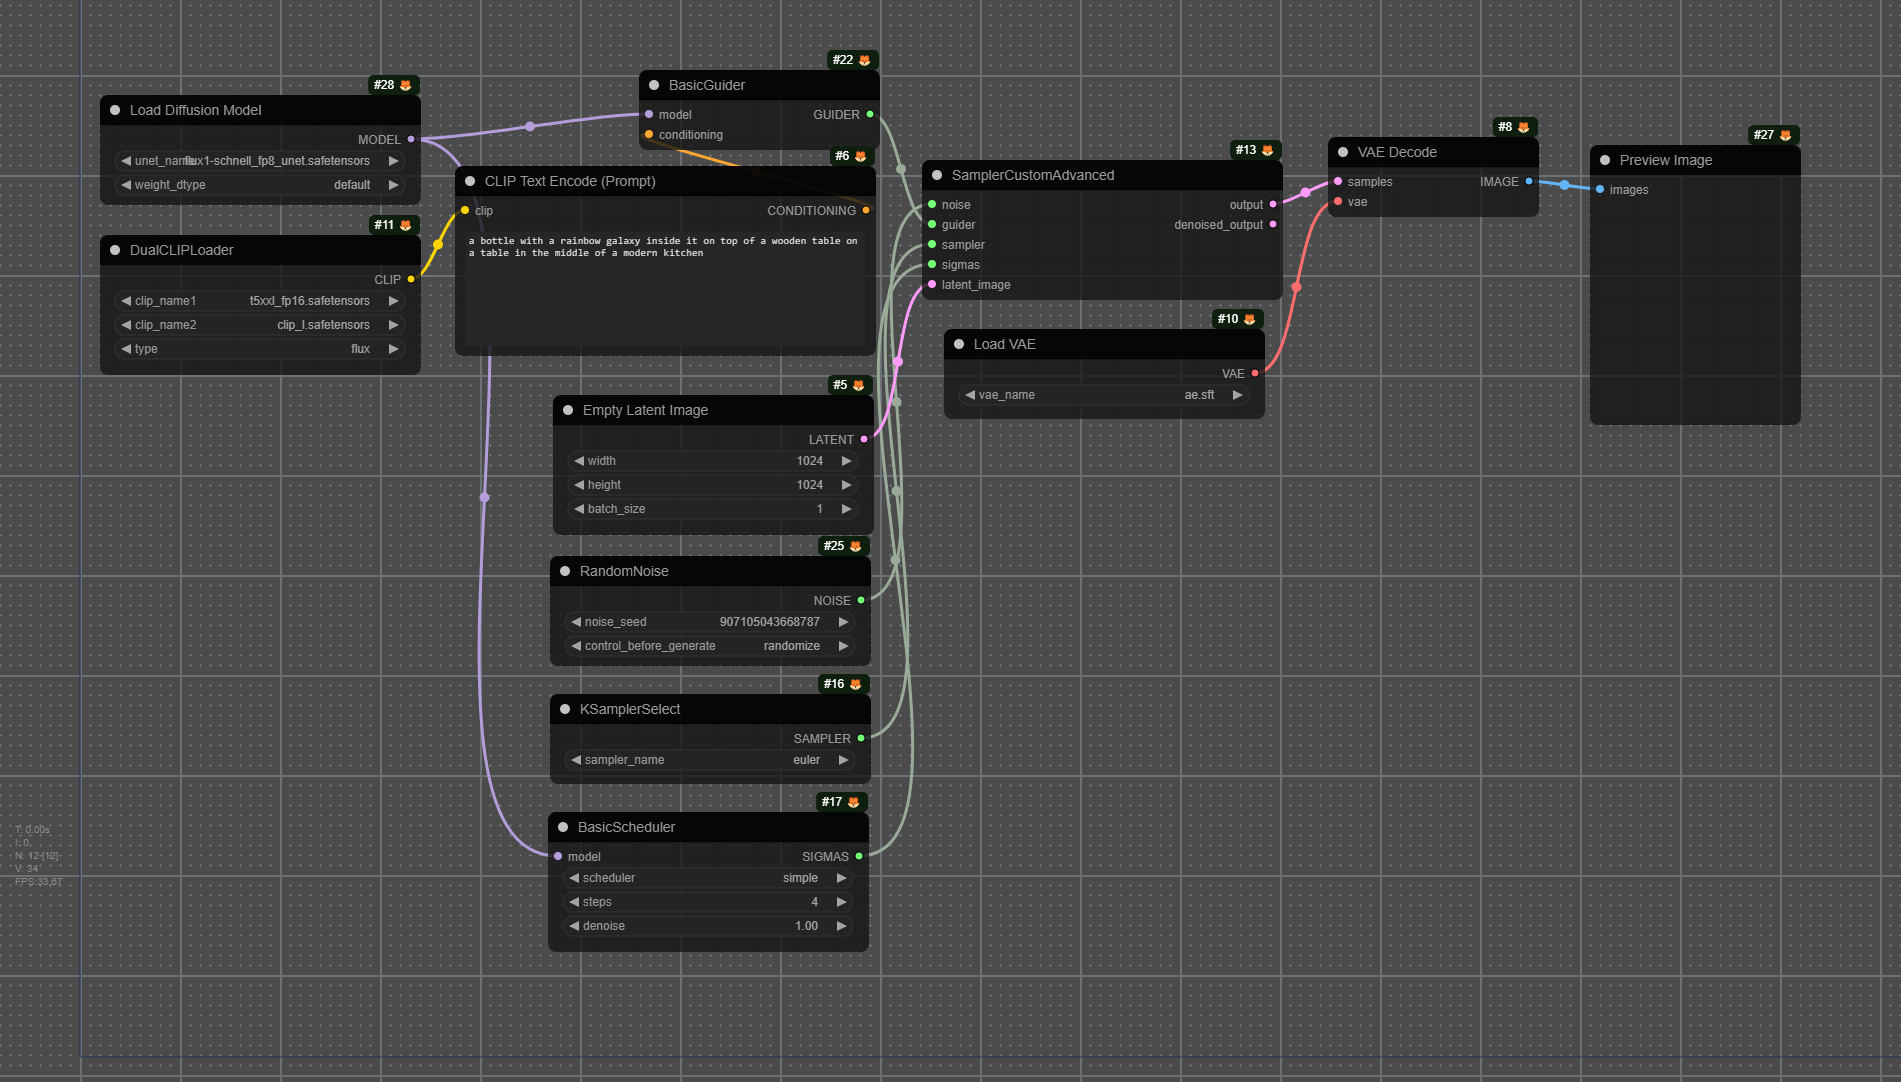Toggle collapse dot on Preview Image node
This screenshot has height=1082, width=1901.
1605,160
